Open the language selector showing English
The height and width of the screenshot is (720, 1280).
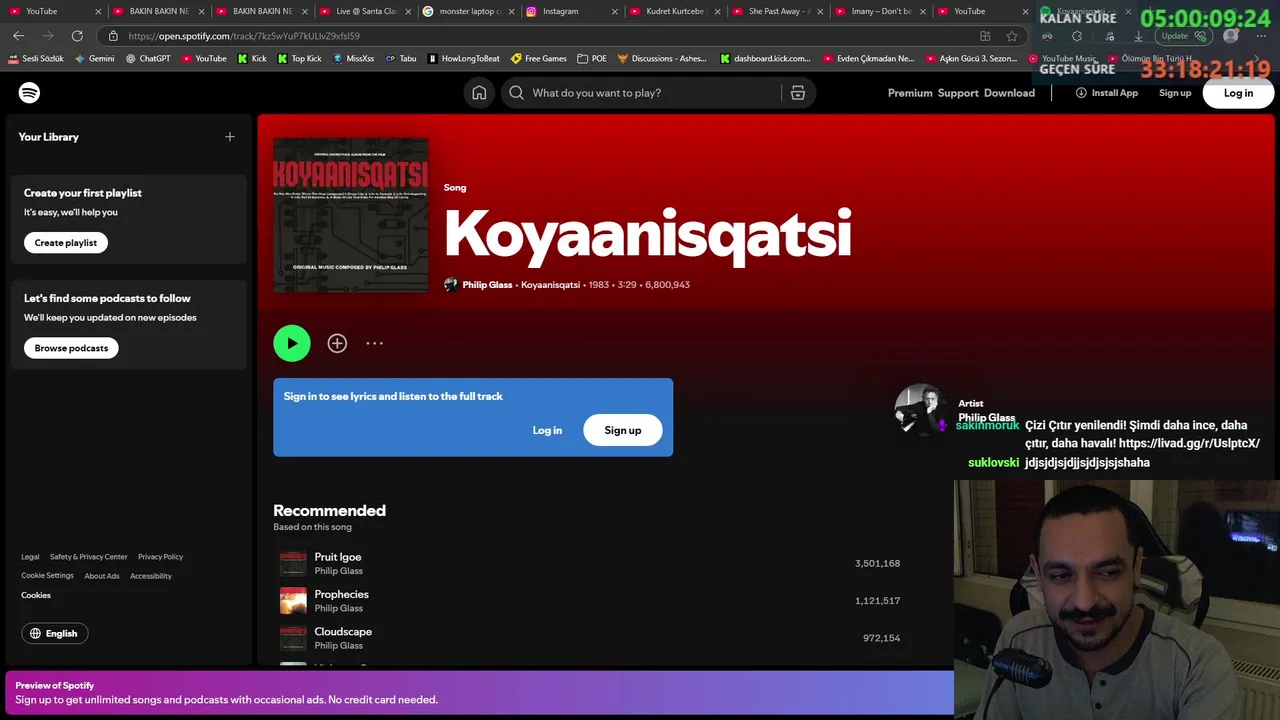(x=55, y=633)
